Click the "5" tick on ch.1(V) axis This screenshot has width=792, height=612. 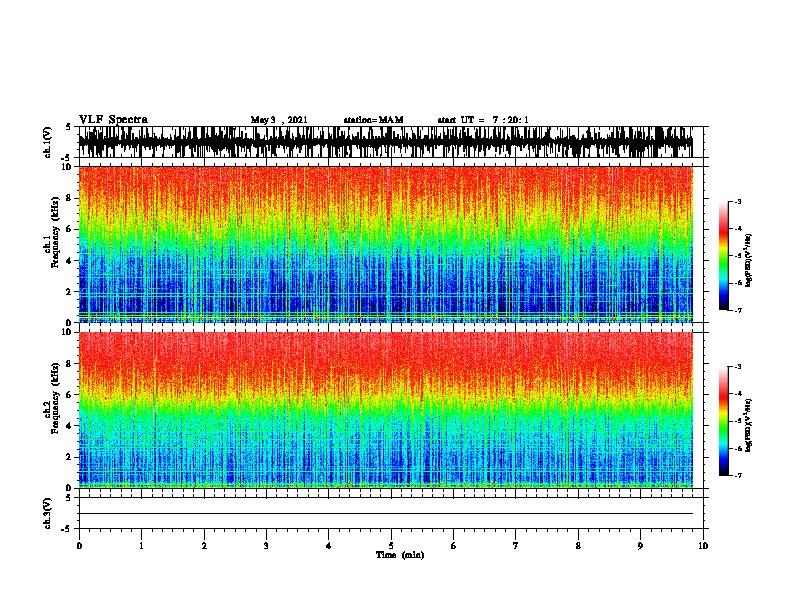click(69, 127)
